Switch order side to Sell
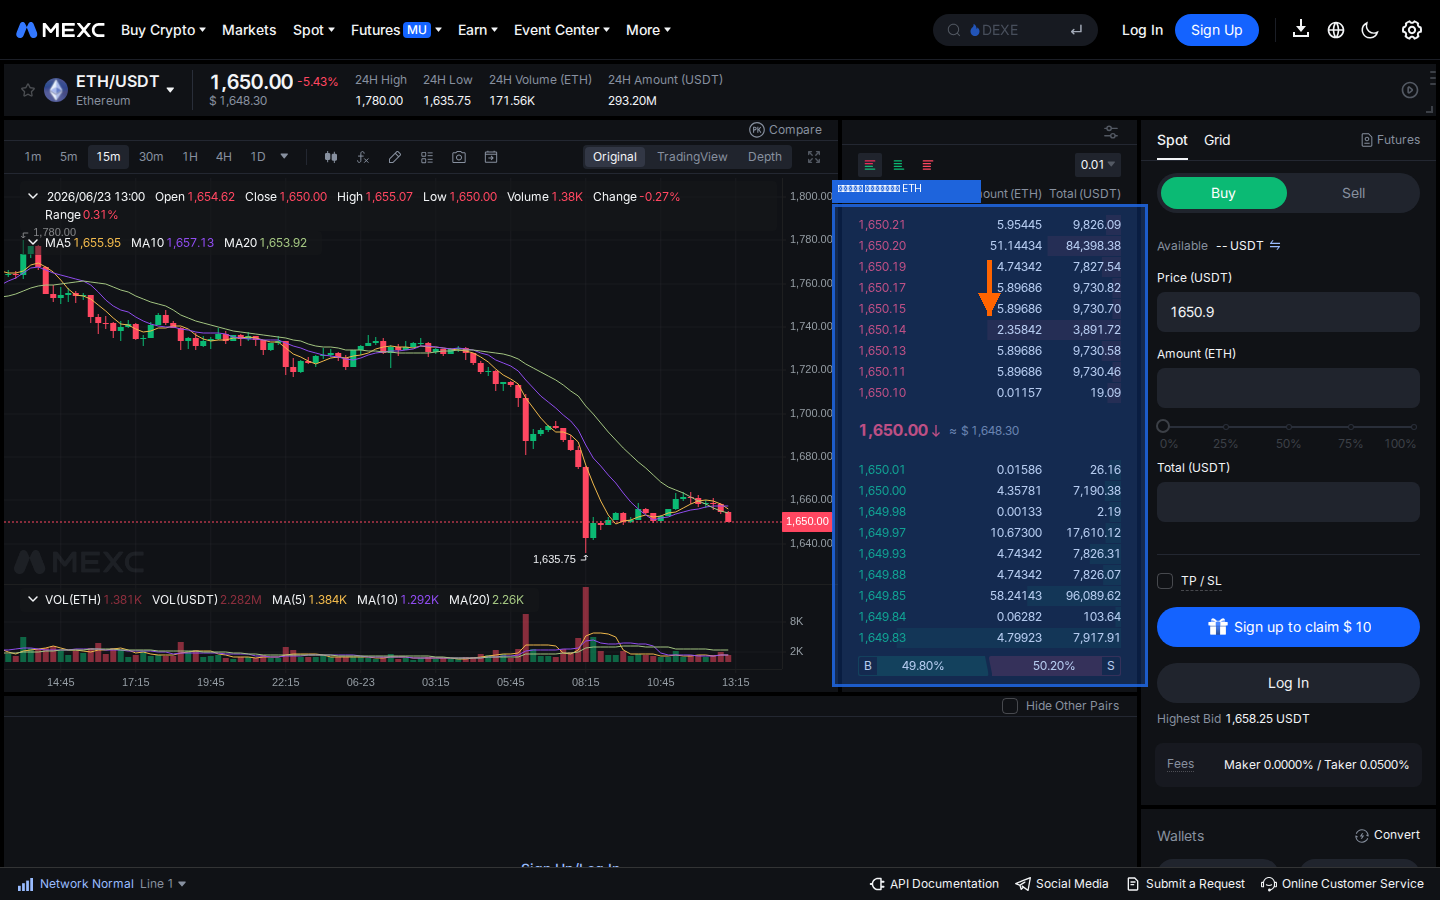Image resolution: width=1440 pixels, height=900 pixels. point(1353,193)
